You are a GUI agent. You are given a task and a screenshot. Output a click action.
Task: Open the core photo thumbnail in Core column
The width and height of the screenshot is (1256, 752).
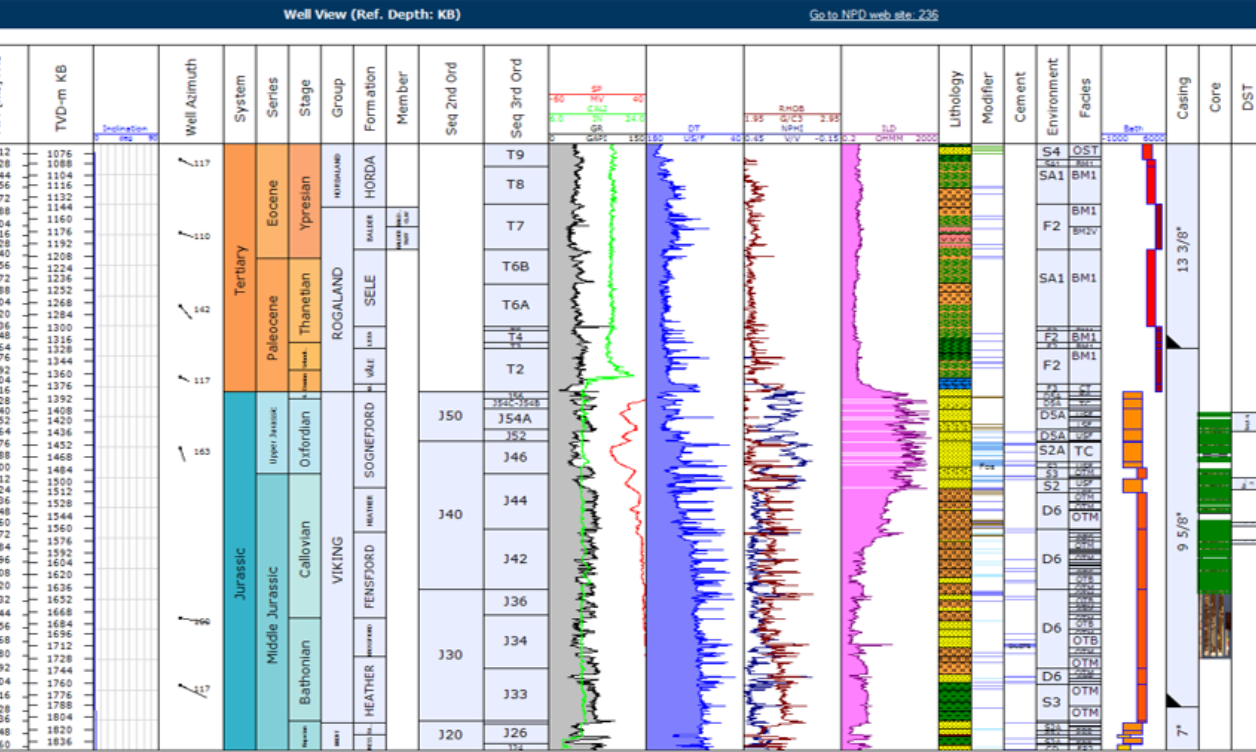pos(1214,626)
